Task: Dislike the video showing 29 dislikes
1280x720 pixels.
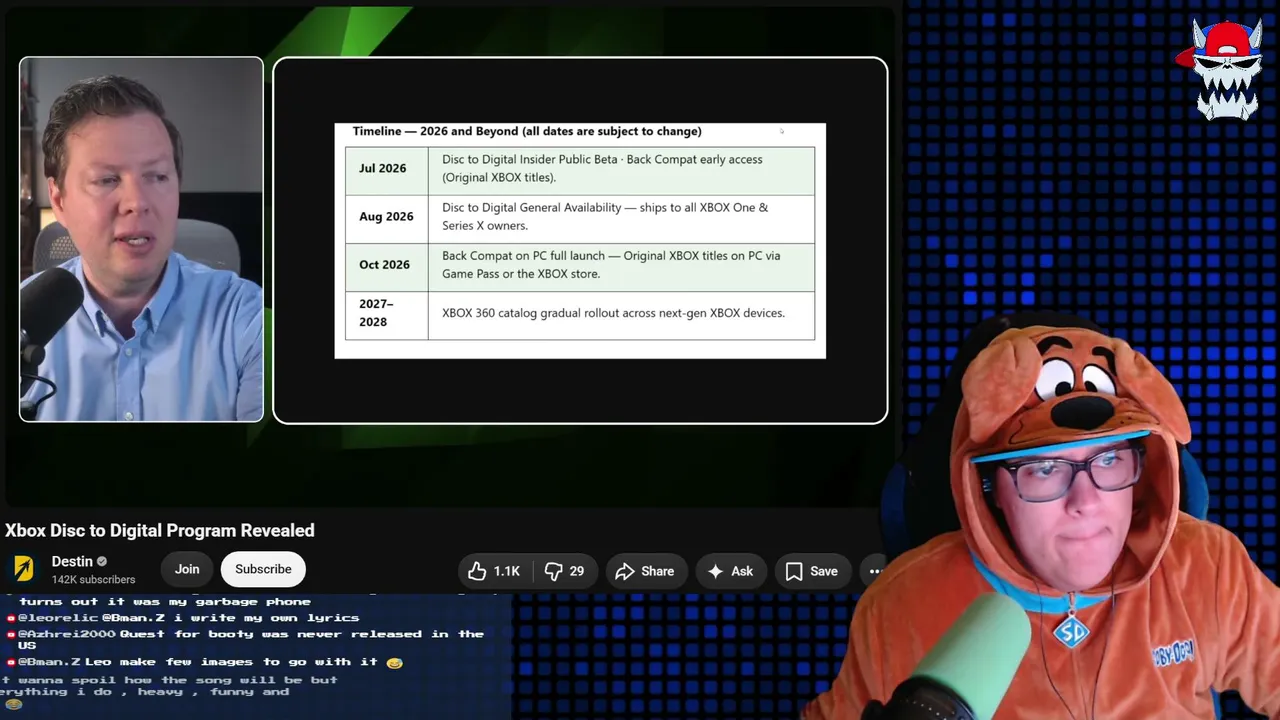Action: (x=565, y=571)
